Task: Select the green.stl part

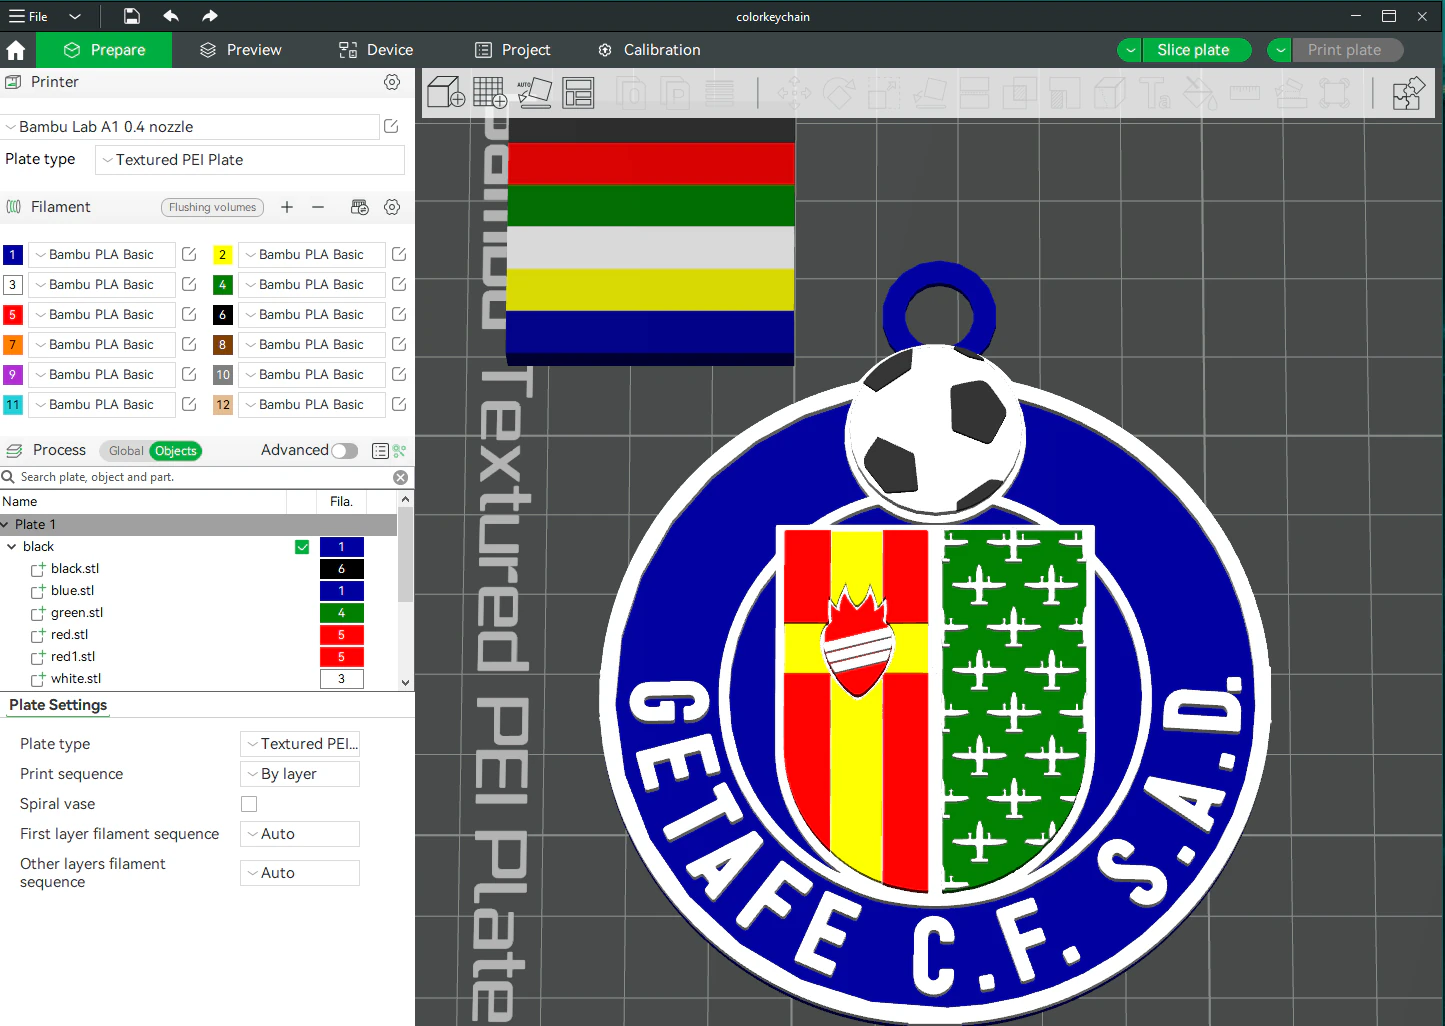Action: point(77,613)
